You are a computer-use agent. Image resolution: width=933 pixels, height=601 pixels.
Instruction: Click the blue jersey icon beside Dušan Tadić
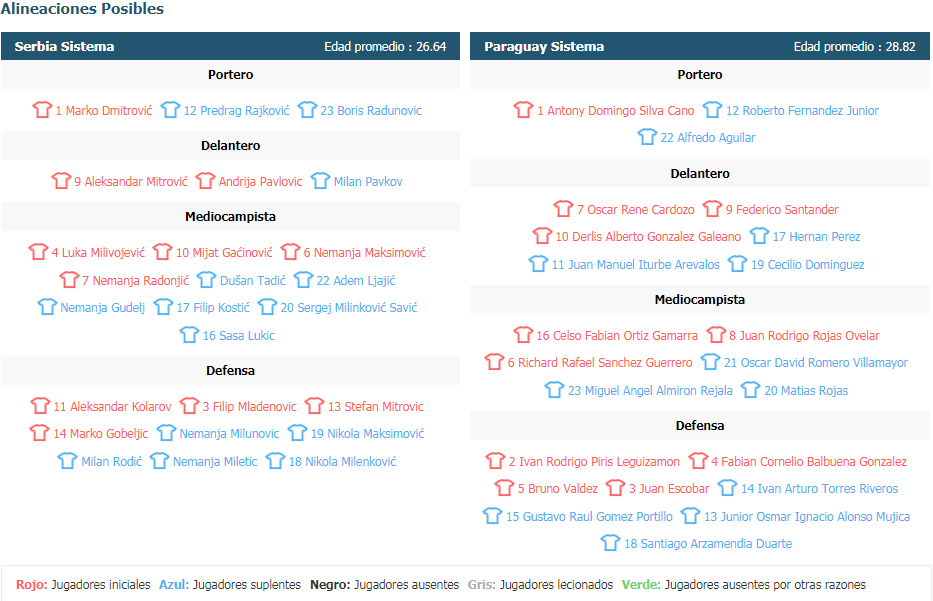pos(206,280)
